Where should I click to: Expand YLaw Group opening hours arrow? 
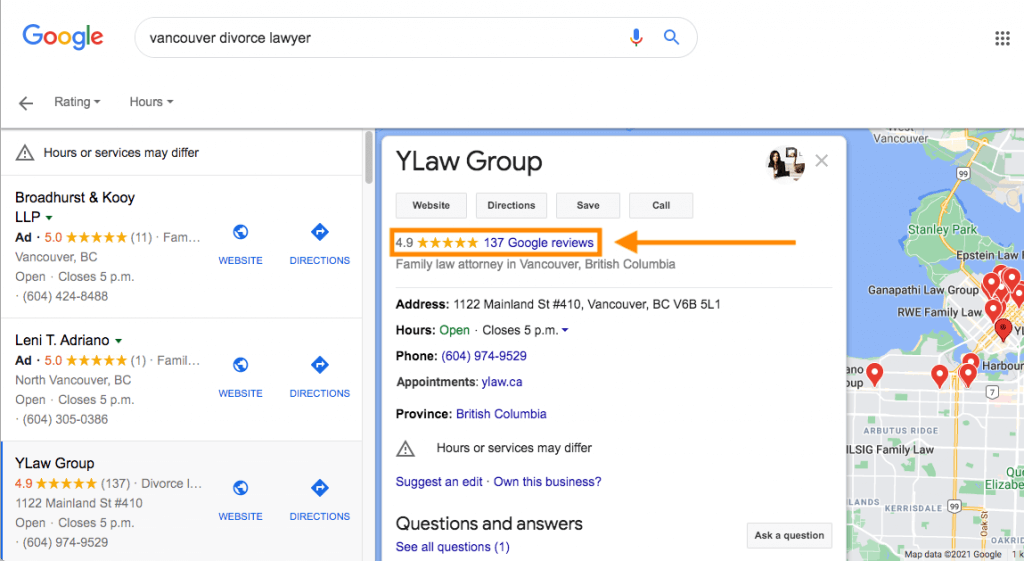pos(565,330)
